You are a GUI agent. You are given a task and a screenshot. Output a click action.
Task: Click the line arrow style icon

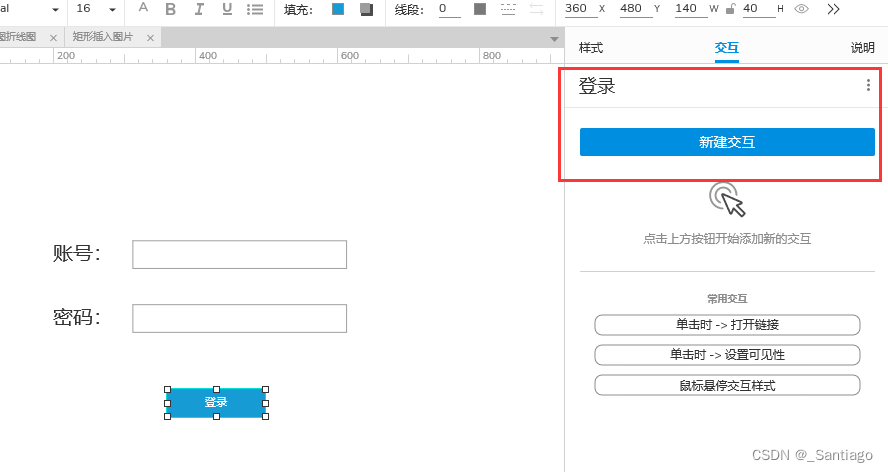pyautogui.click(x=536, y=9)
